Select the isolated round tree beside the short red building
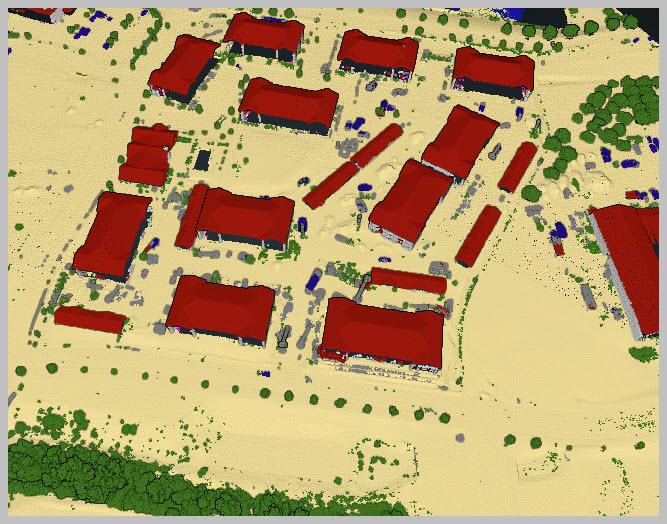 (x=531, y=194)
